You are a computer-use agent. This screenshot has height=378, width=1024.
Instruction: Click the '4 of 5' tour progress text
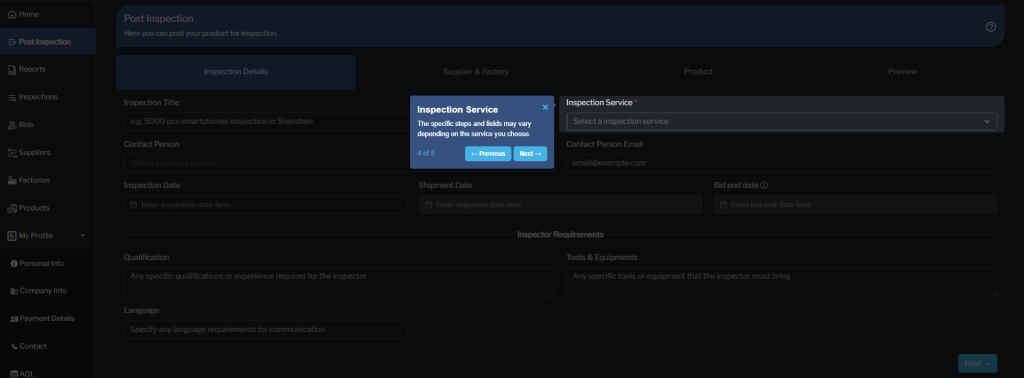(426, 153)
